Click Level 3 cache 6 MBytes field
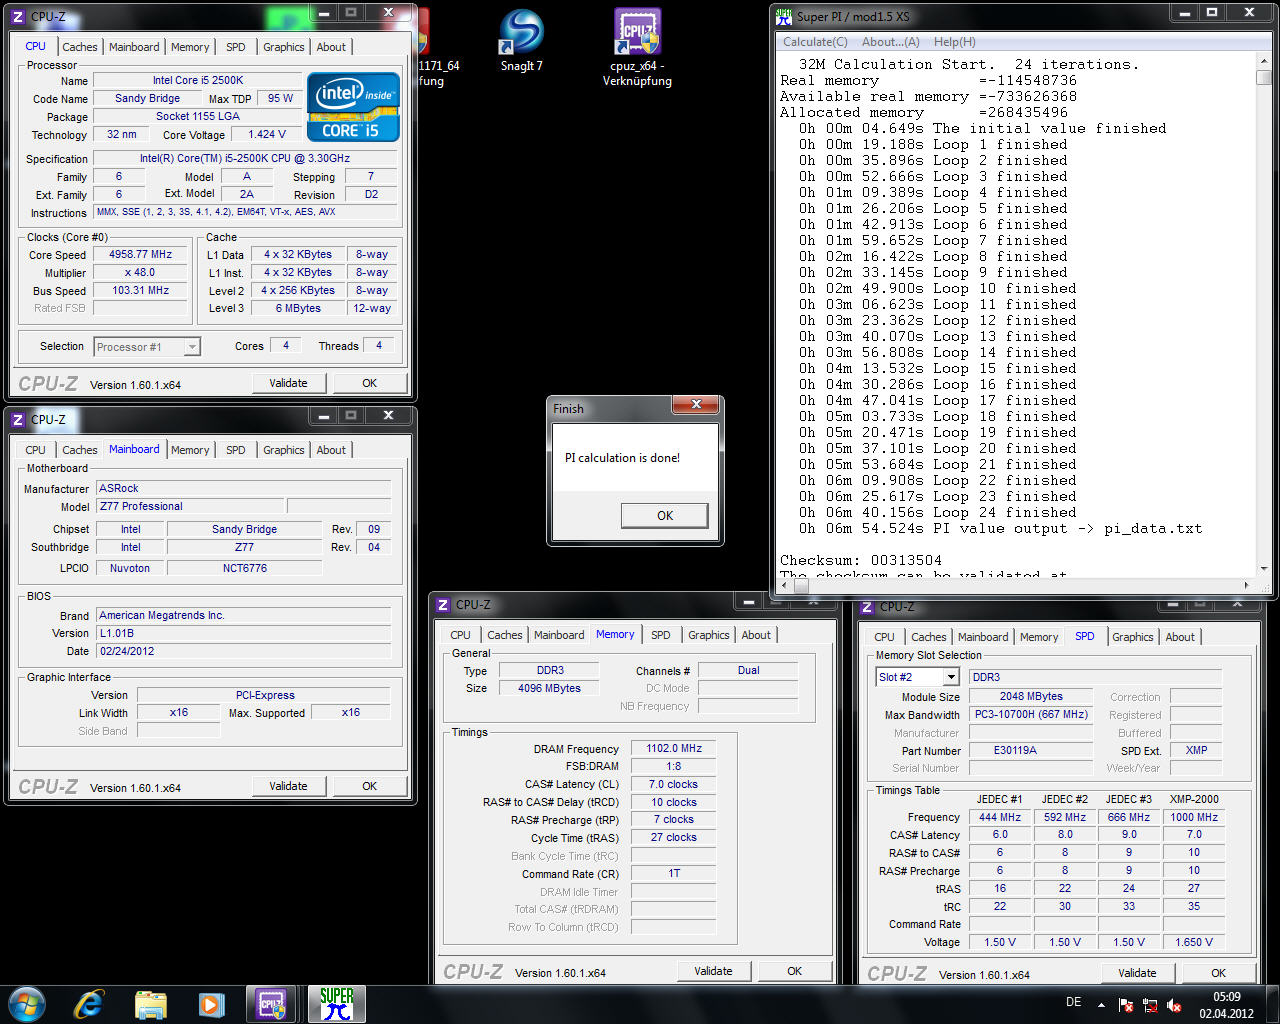This screenshot has height=1024, width=1280. [x=298, y=308]
